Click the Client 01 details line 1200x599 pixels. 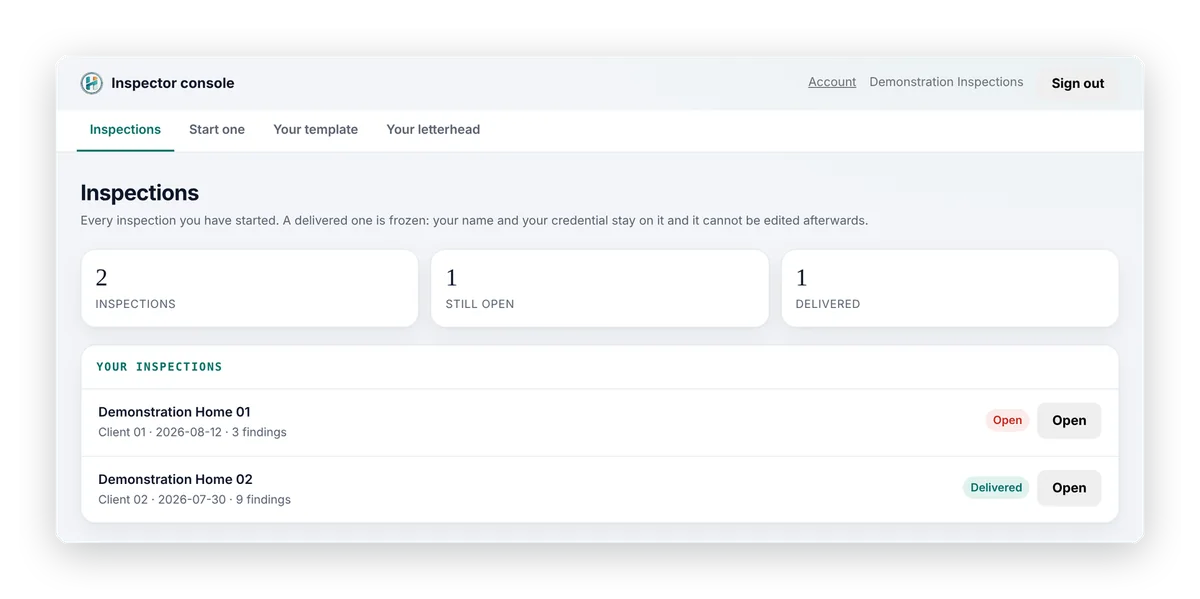(x=192, y=432)
